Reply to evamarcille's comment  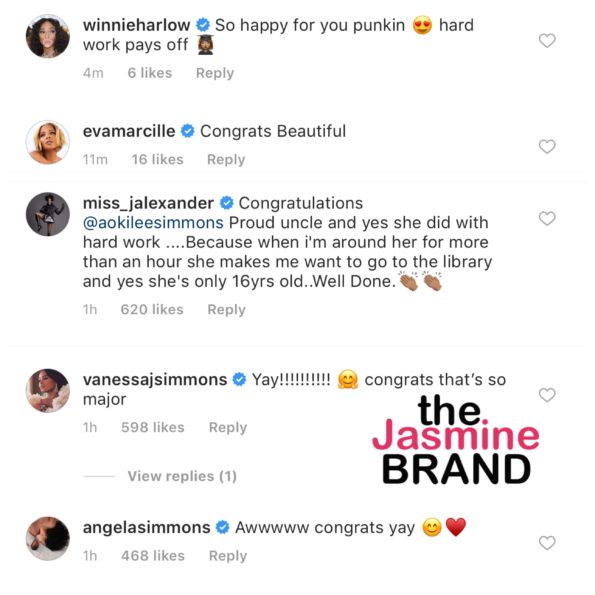(x=226, y=159)
